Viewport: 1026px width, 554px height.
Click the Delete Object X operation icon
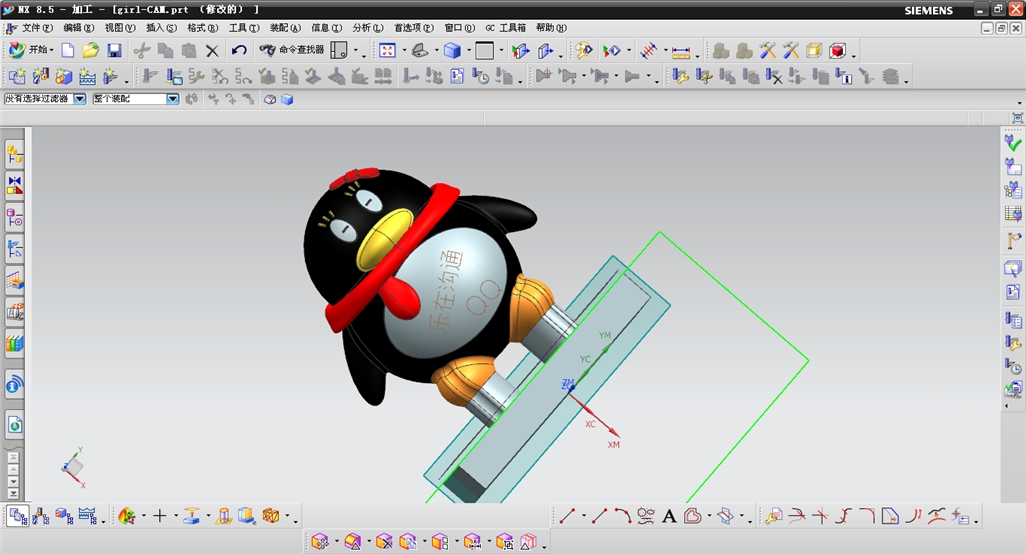pos(774,77)
